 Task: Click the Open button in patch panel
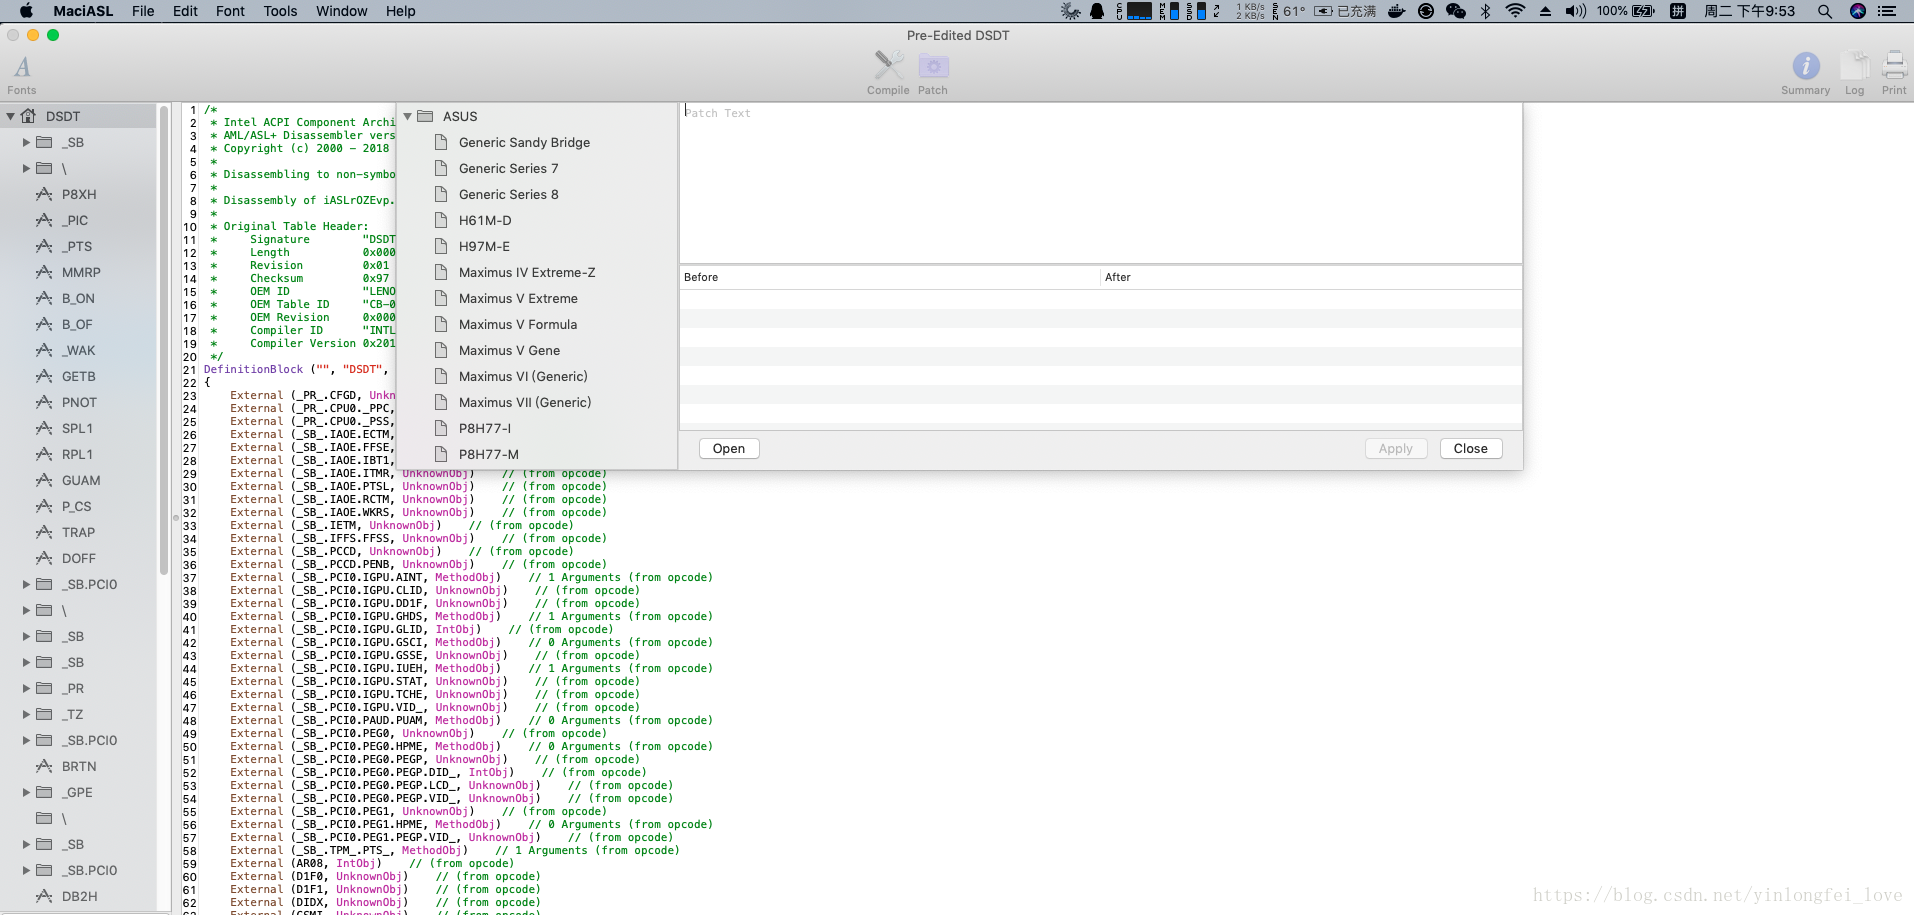(x=729, y=449)
